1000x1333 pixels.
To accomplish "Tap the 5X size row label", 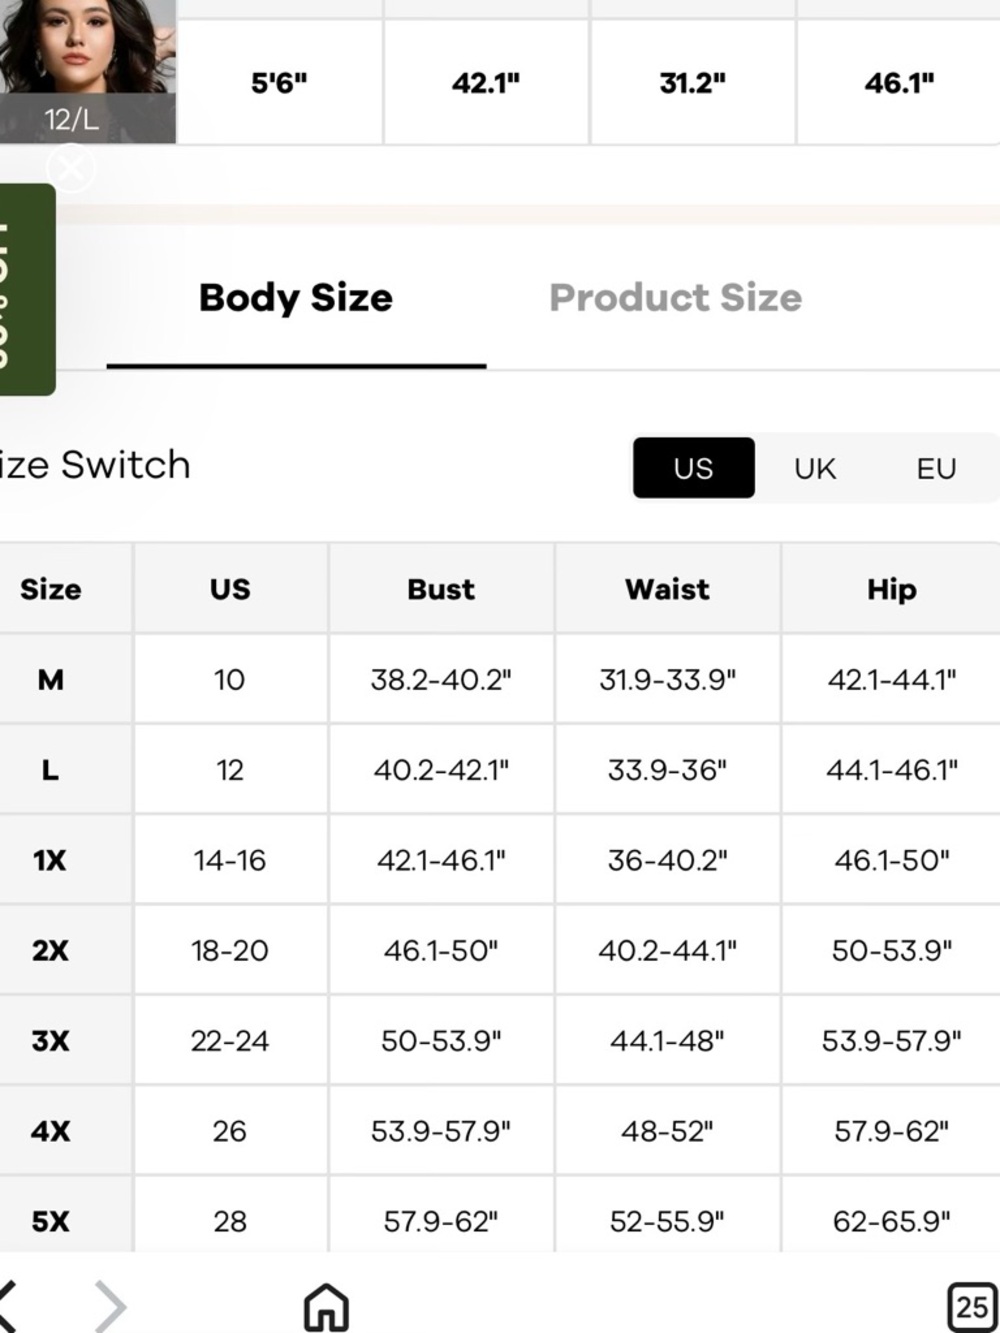I will click(51, 1221).
